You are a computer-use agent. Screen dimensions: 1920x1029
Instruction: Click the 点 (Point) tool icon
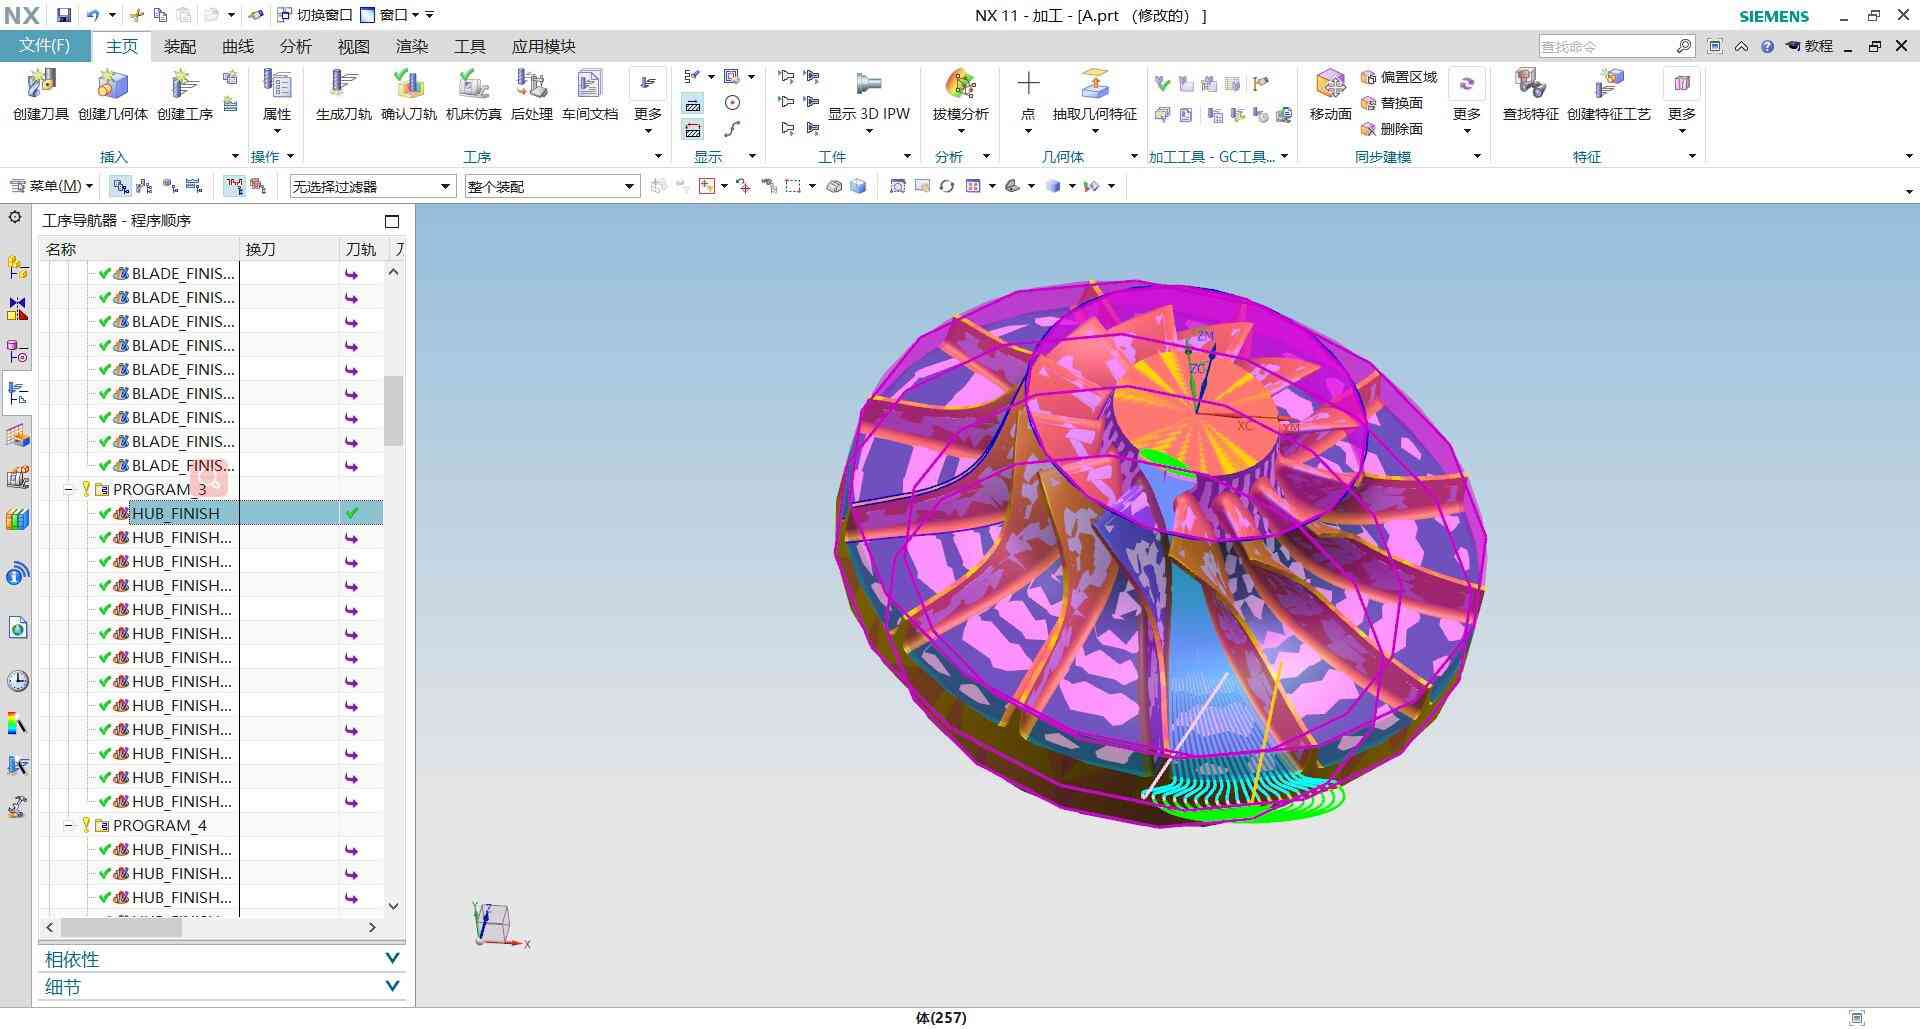(x=1028, y=85)
